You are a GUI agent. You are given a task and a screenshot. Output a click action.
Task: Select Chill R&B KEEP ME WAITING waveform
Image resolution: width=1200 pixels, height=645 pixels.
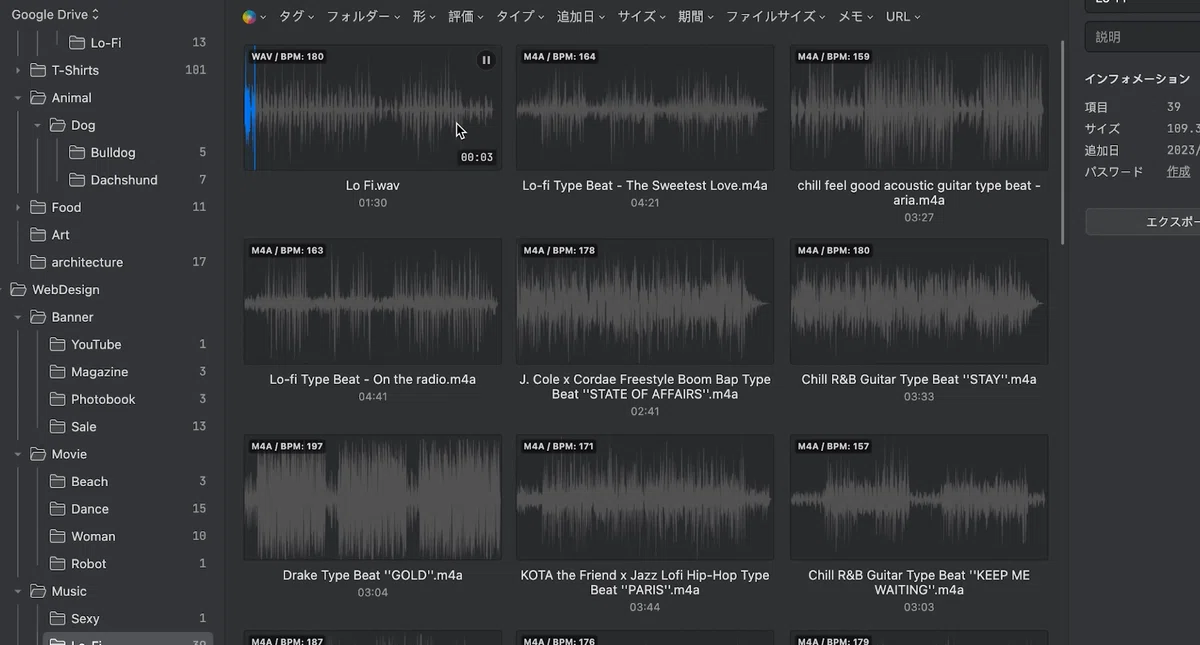tap(919, 497)
